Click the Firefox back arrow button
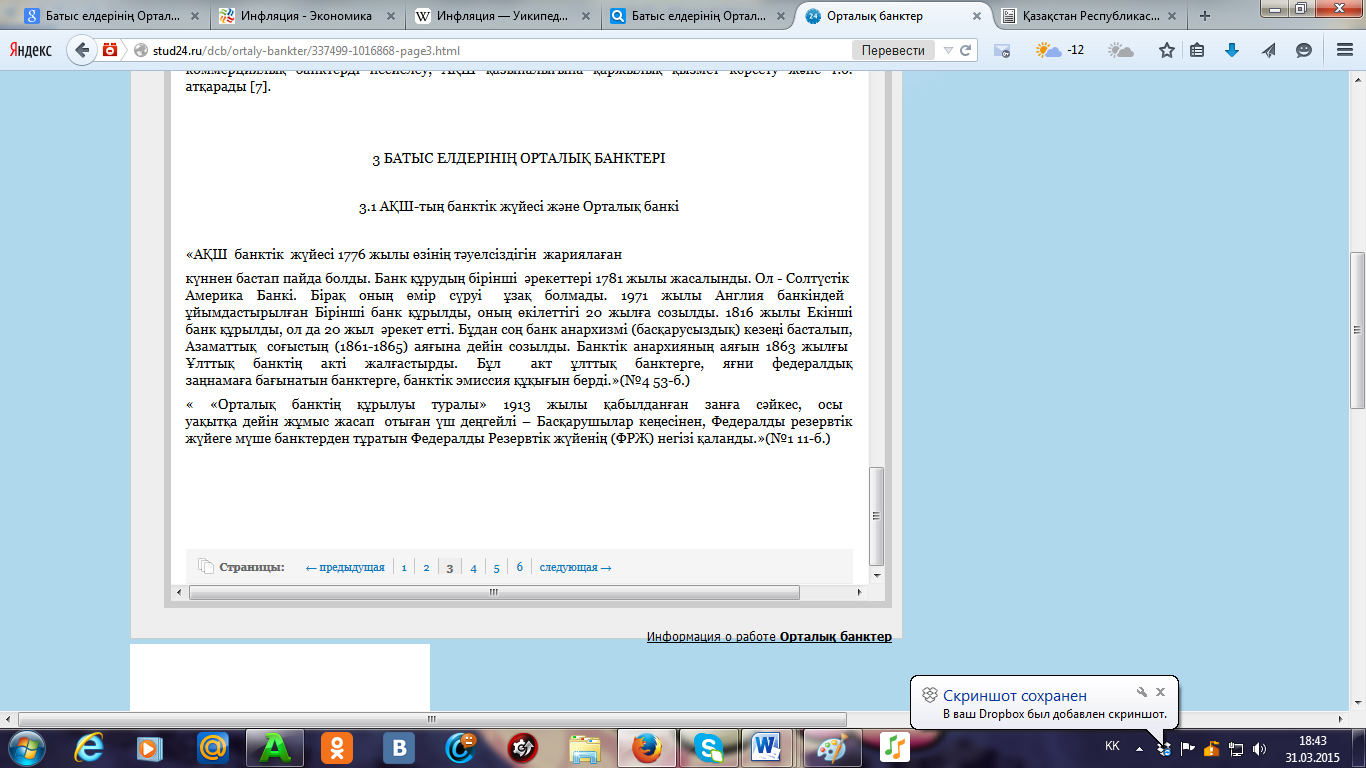Screen dimensions: 1366x768 (x=82, y=50)
